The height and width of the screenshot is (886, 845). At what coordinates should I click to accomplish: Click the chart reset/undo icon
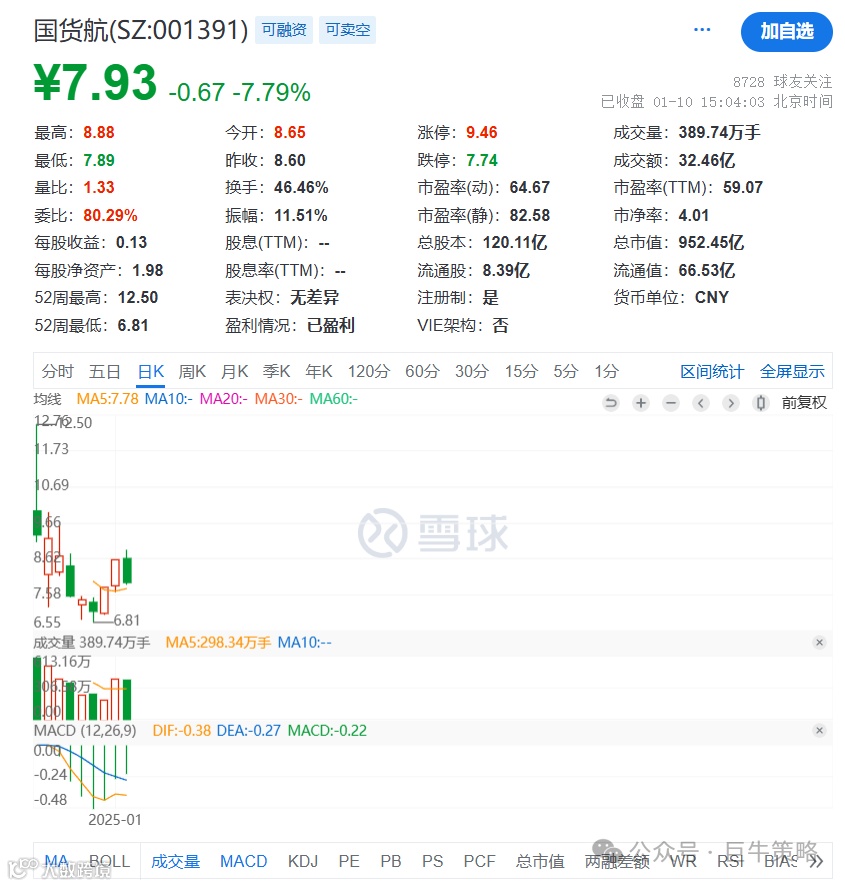[611, 403]
